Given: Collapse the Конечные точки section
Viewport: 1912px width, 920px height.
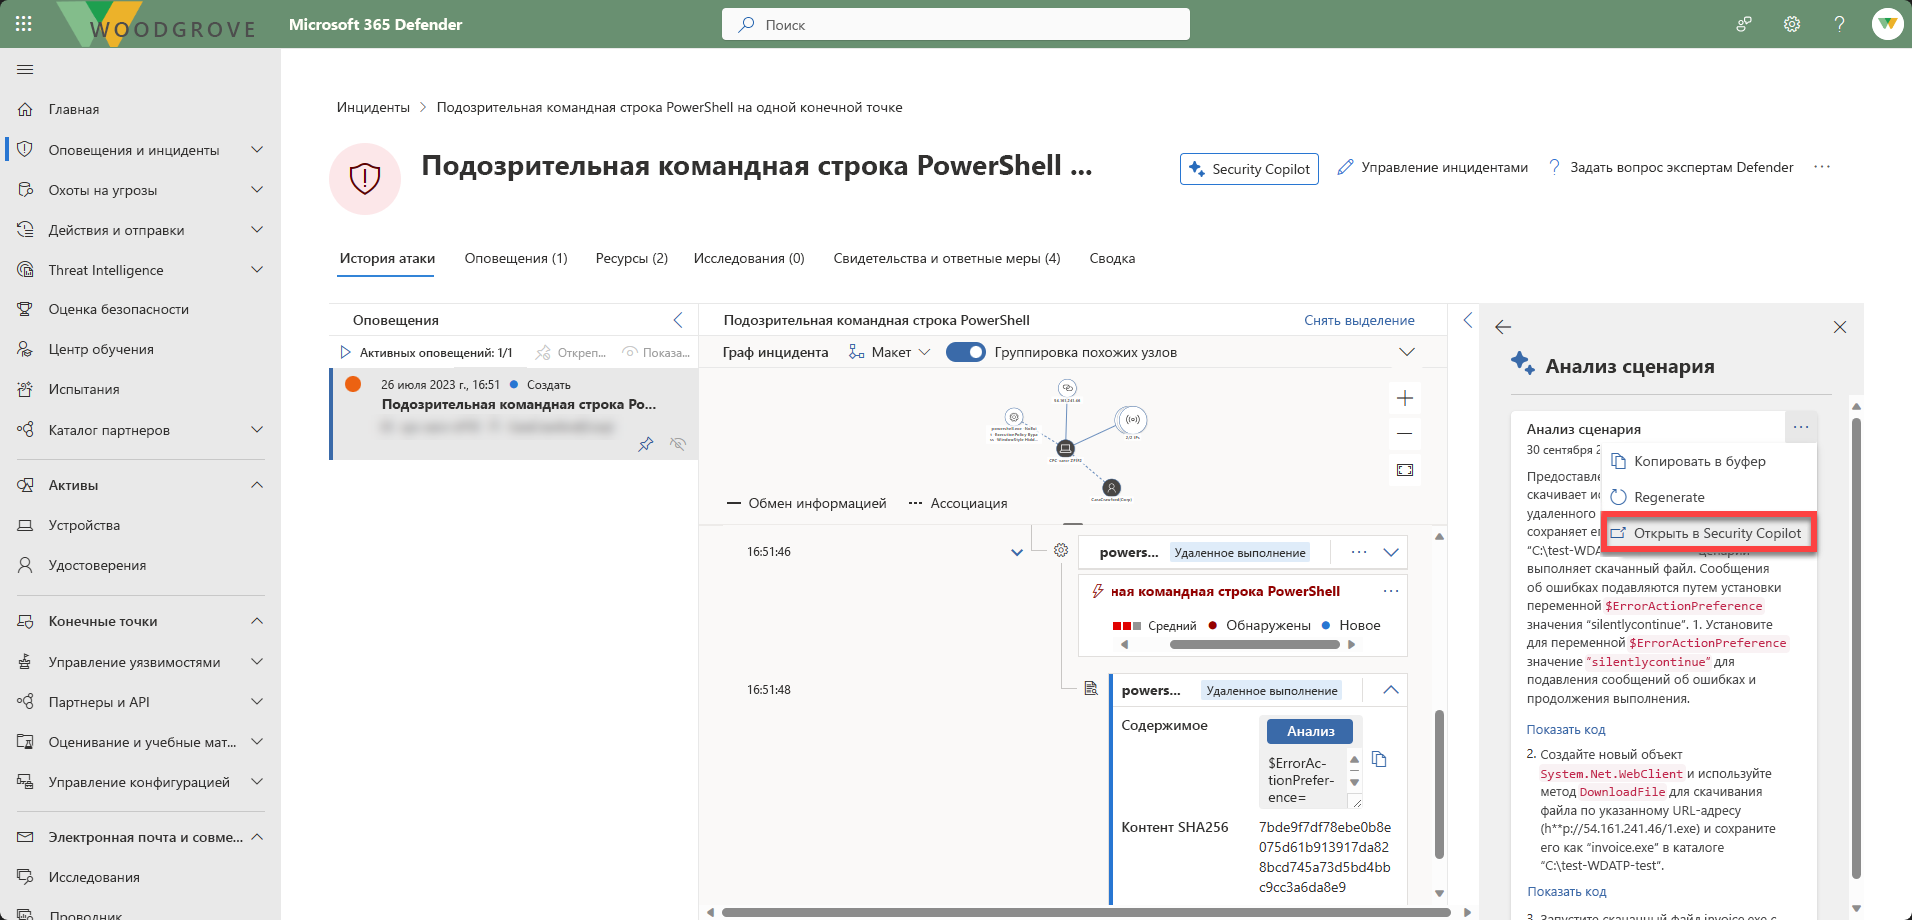Looking at the screenshot, I should point(256,621).
